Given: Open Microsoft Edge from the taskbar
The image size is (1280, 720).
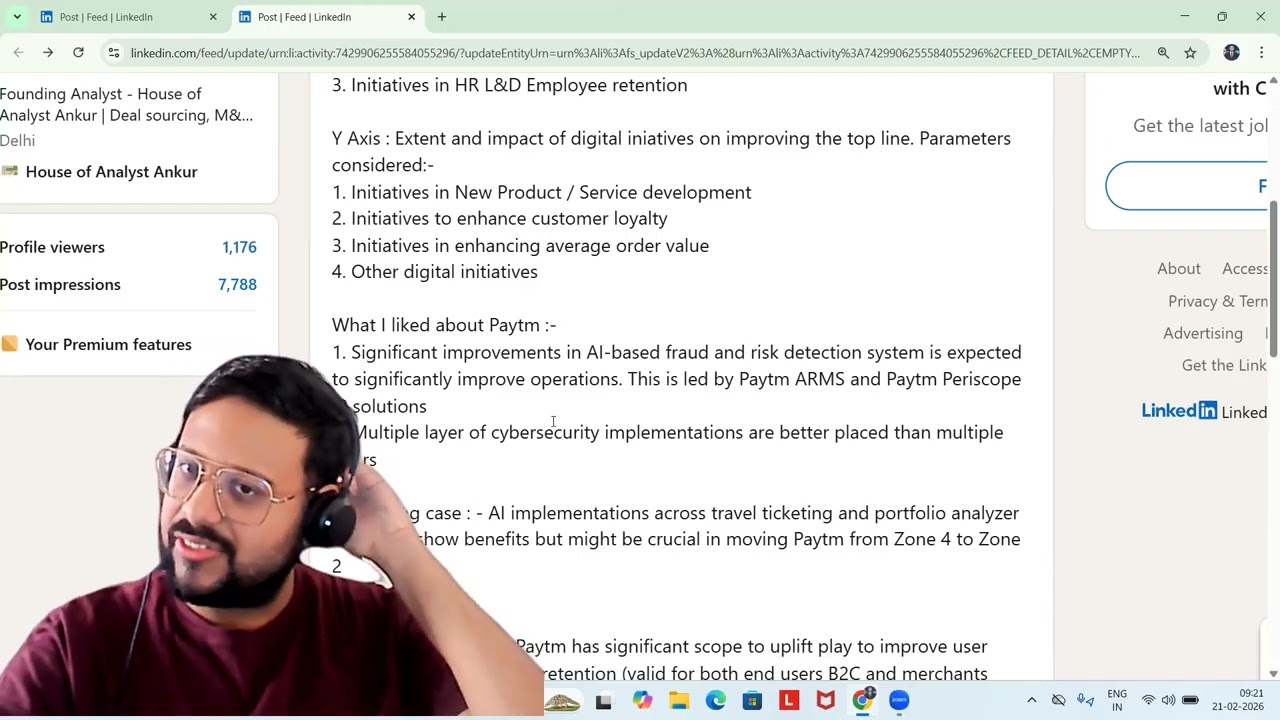Looking at the screenshot, I should click(x=716, y=701).
